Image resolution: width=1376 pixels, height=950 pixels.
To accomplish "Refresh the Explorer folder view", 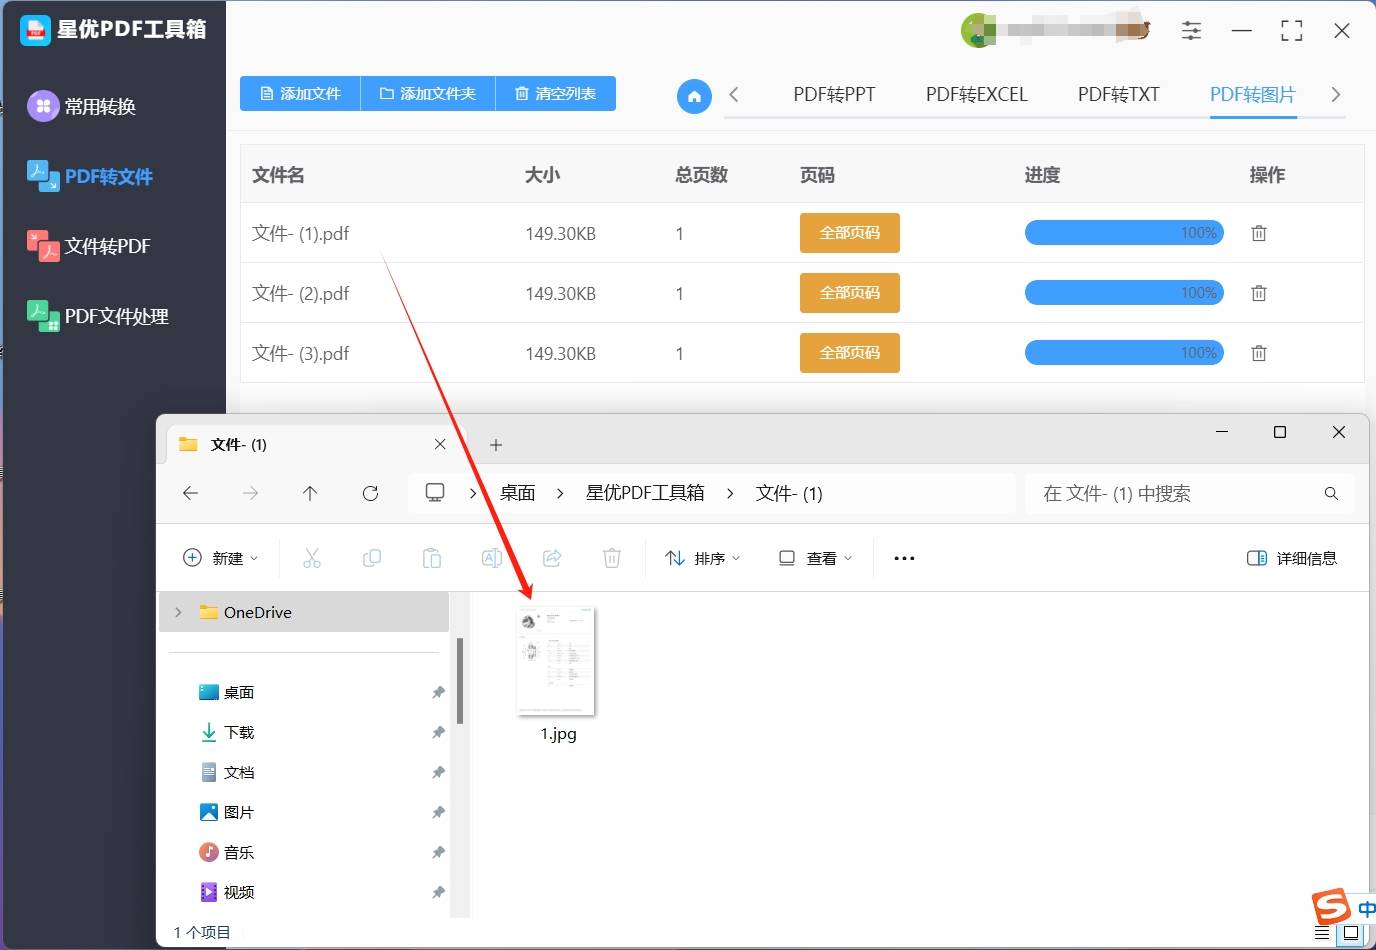I will (370, 493).
